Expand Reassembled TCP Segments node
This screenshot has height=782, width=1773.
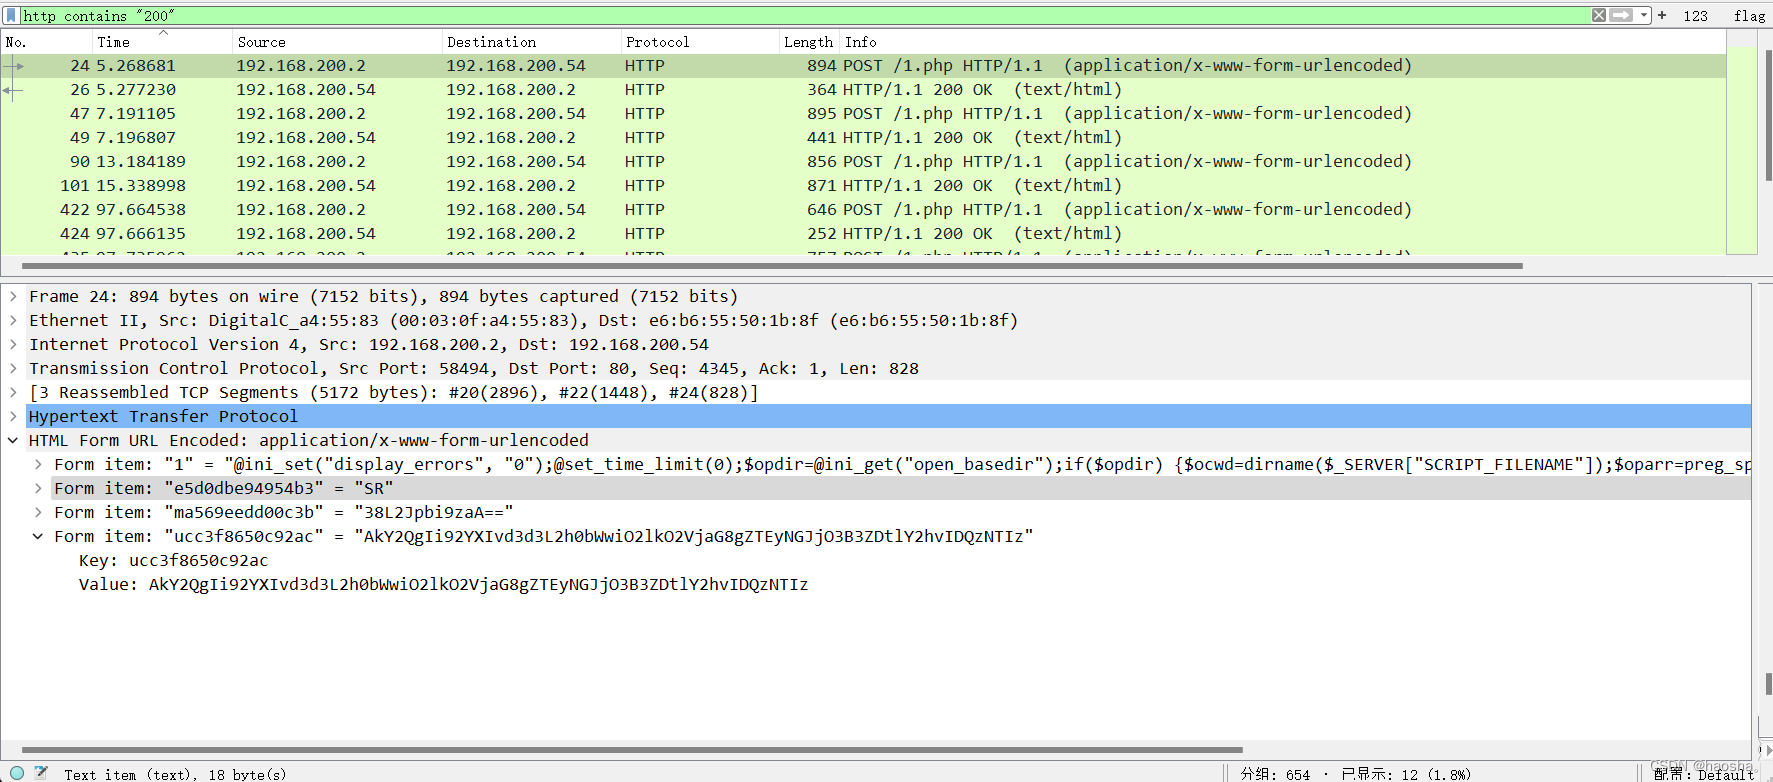[x=13, y=393]
